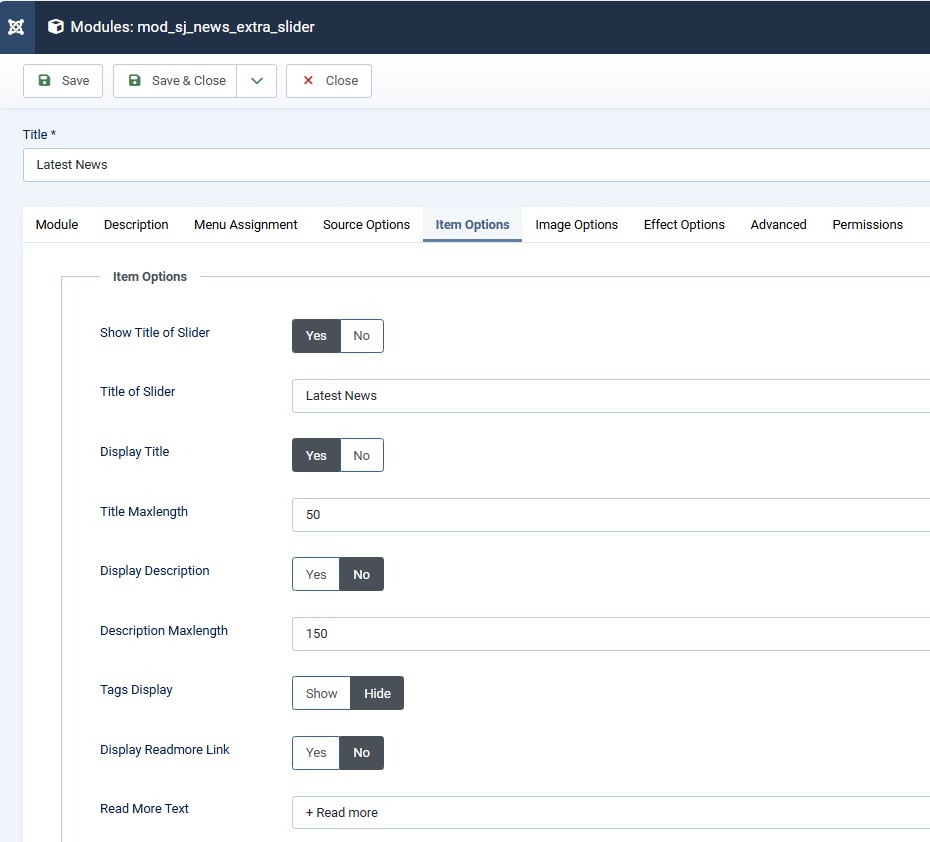Expand the Save & Close dropdown arrow
Image resolution: width=930 pixels, height=842 pixels.
[257, 81]
